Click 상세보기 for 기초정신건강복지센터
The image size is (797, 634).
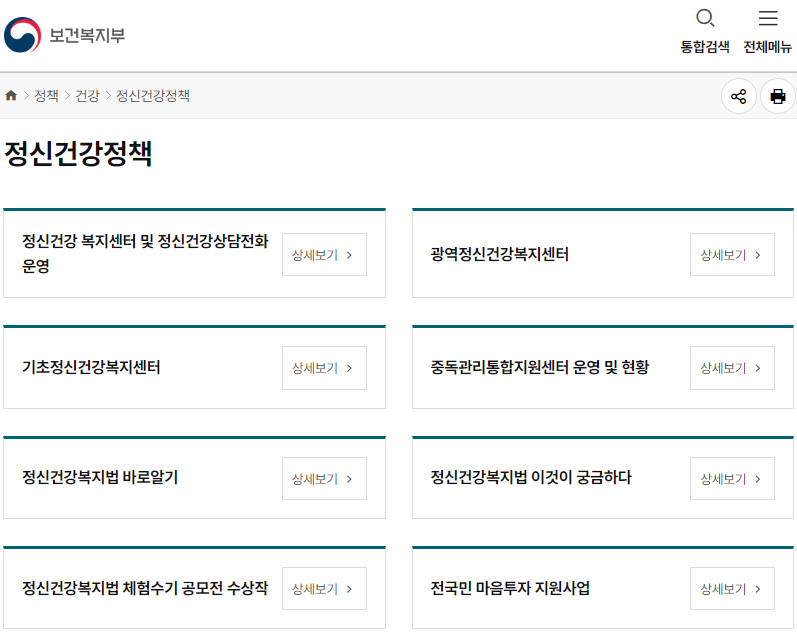click(324, 368)
